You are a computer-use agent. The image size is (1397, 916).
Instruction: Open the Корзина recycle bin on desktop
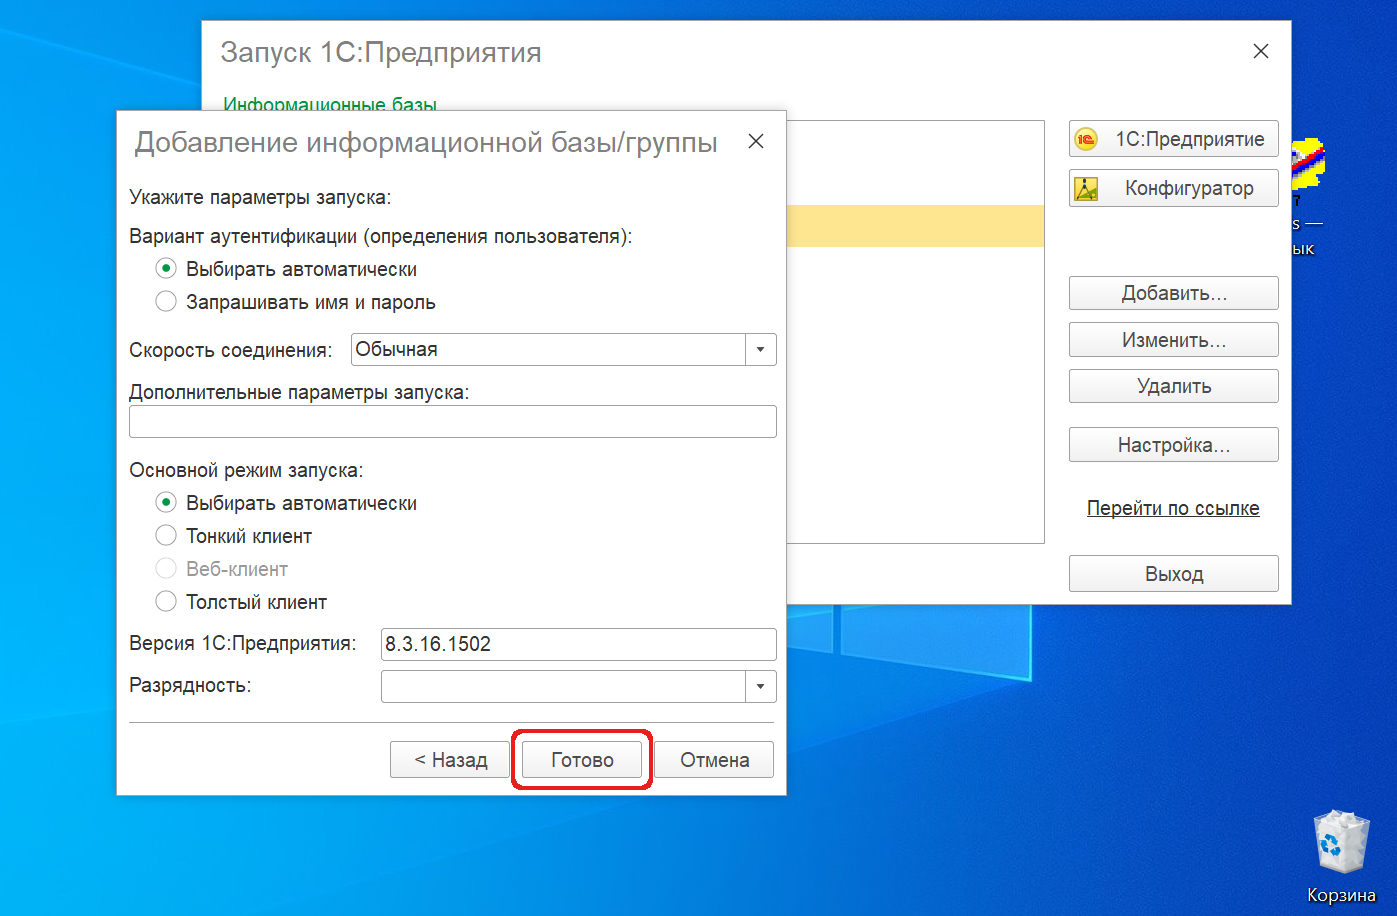point(1341,856)
